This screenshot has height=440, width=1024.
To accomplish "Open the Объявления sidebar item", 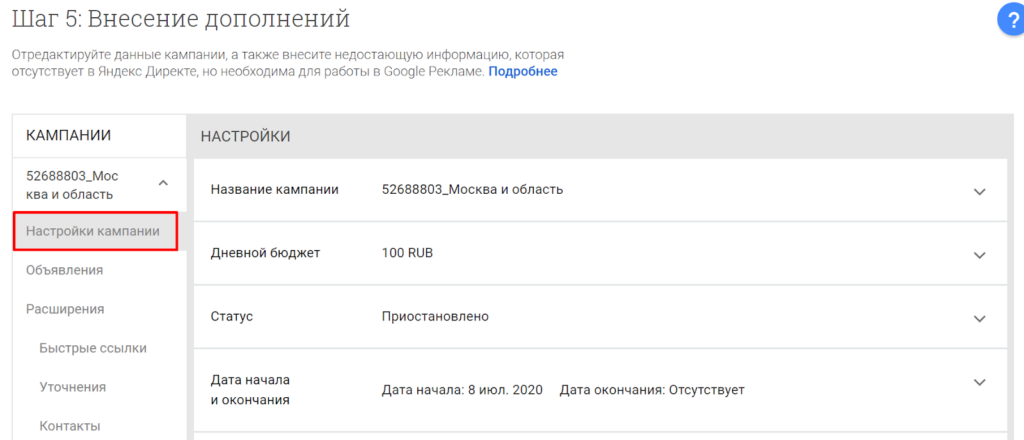I will [64, 270].
